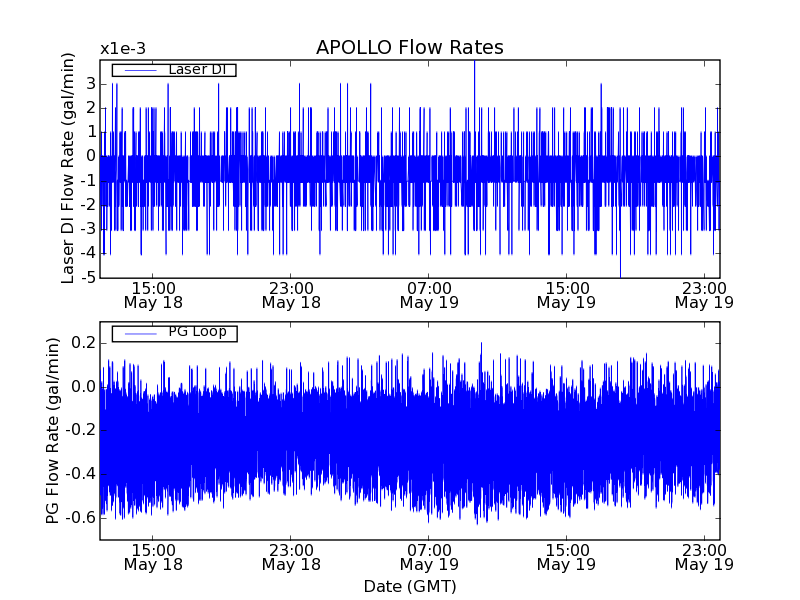Click the 0.2 tick on PG Flow axis
This screenshot has height=600, width=800.
pos(83,343)
